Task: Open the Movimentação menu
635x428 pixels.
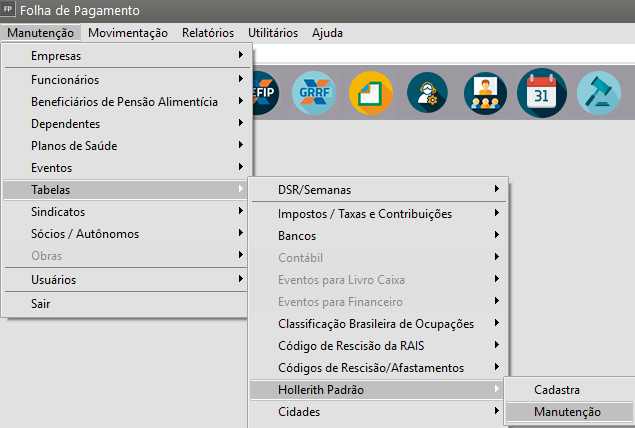Action: point(128,32)
